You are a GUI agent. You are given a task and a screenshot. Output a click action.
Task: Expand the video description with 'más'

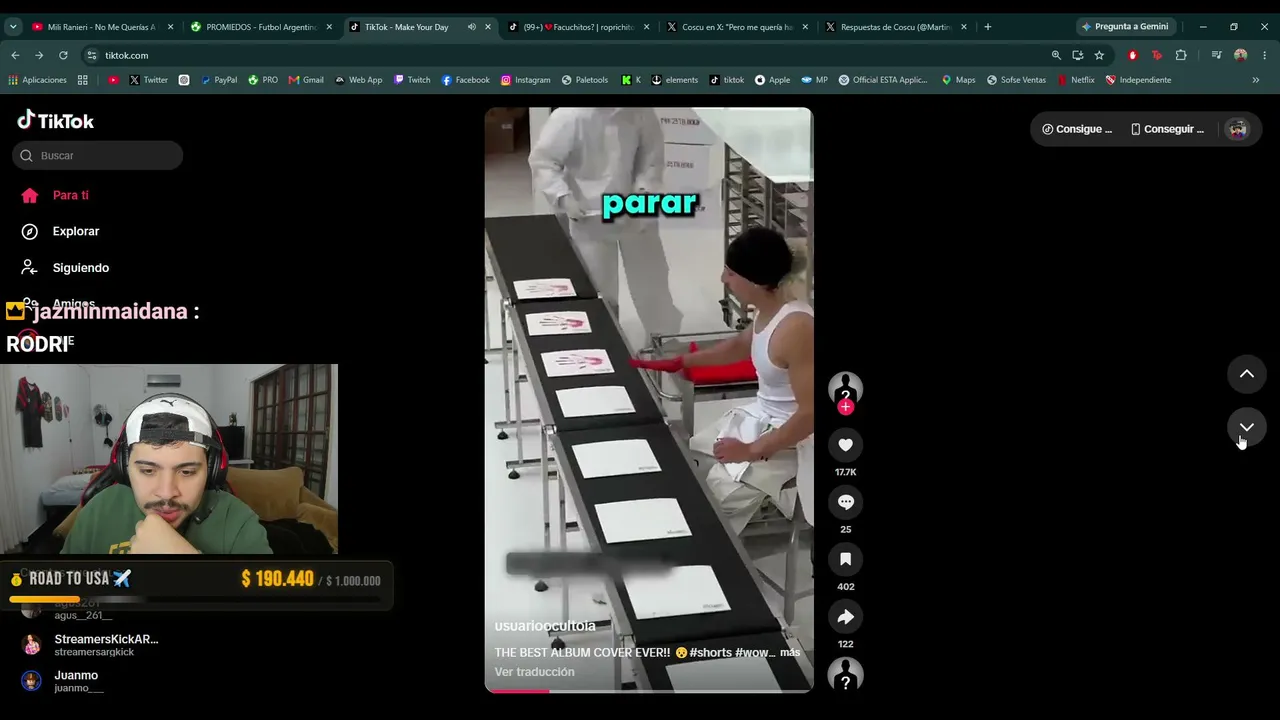click(x=790, y=652)
